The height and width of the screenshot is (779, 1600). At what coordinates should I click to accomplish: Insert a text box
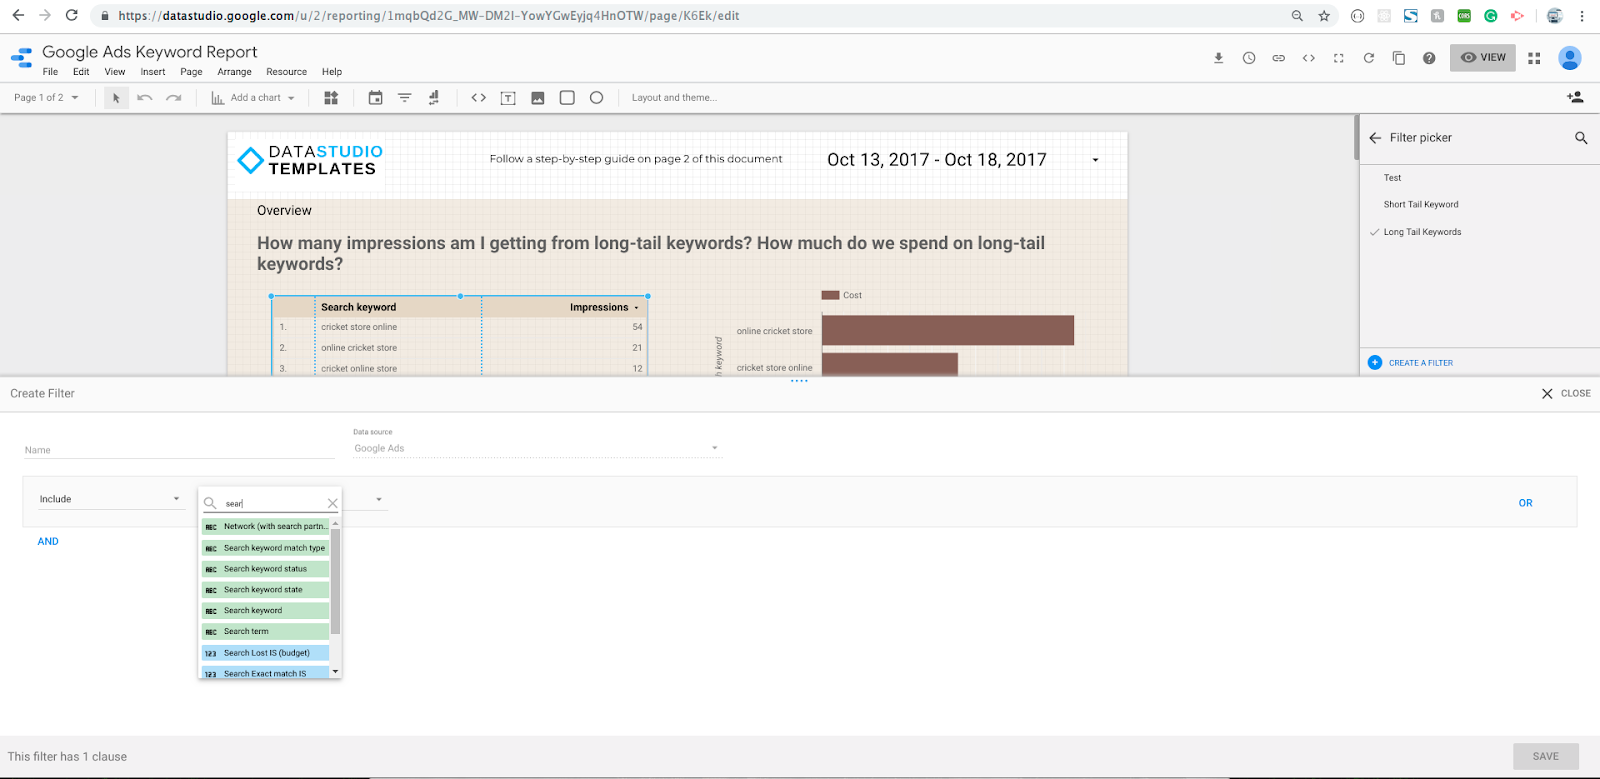(508, 98)
